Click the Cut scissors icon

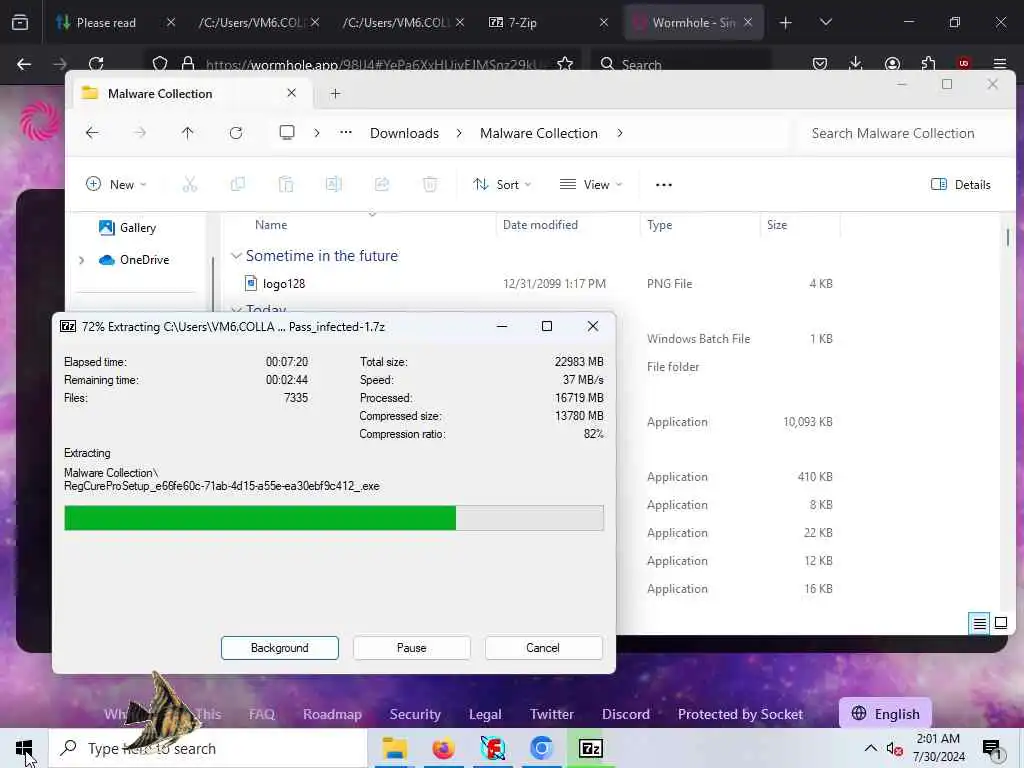(x=189, y=185)
